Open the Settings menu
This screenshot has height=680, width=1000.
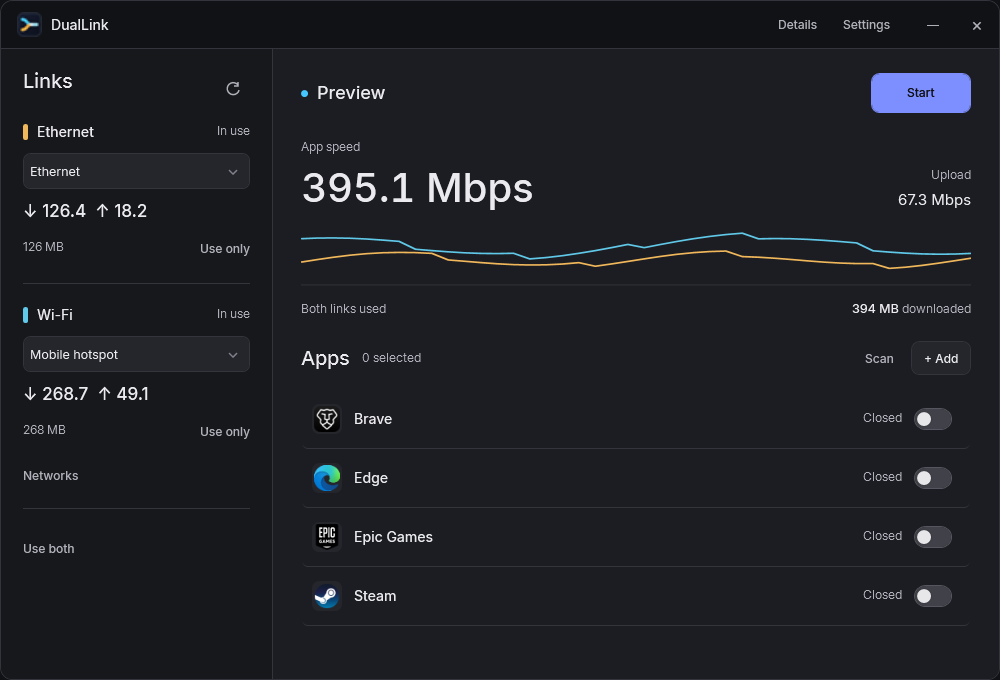[x=866, y=25]
